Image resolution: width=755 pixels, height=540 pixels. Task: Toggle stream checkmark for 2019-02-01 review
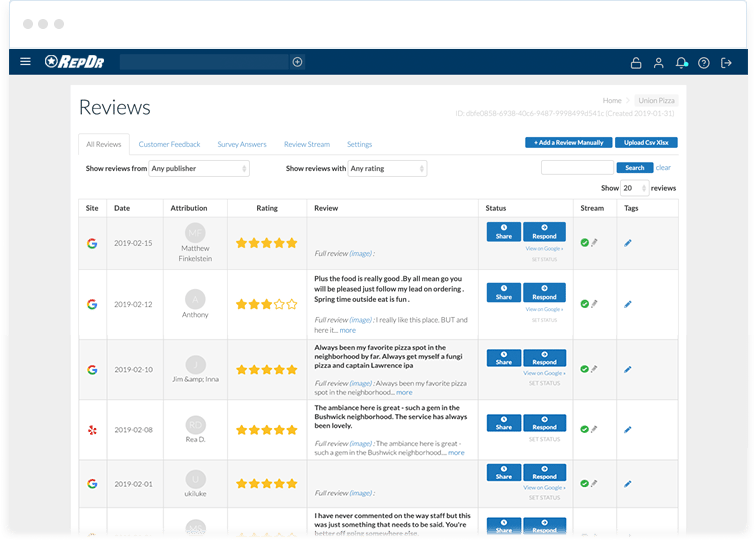point(585,484)
